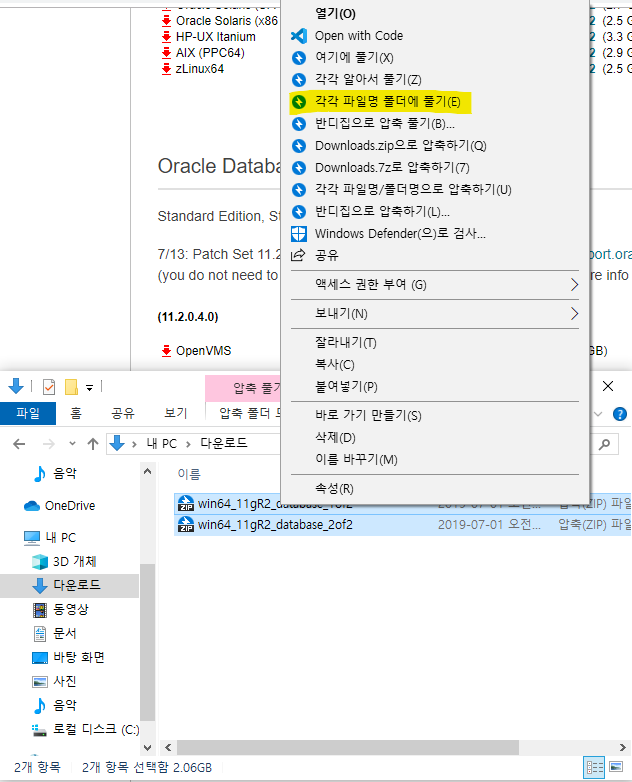
Task: Click the search magnifier icon in Explorer
Action: click(x=605, y=444)
